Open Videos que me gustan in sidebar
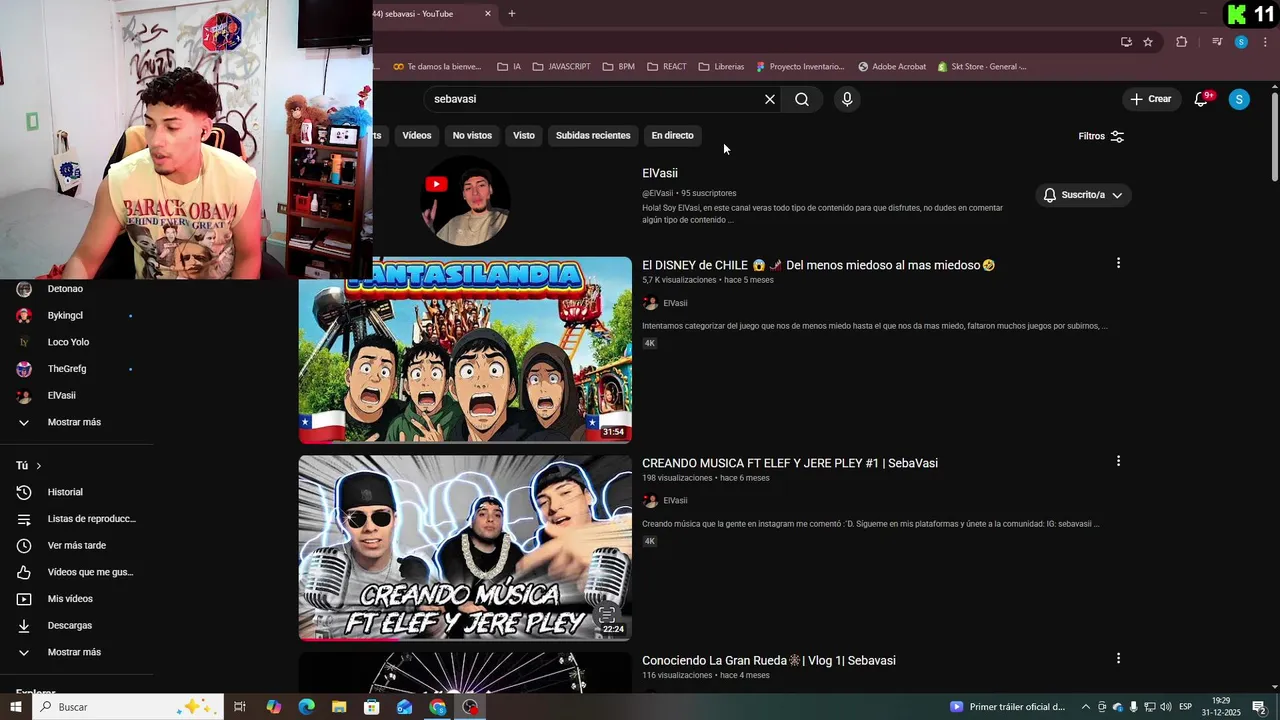1280x720 pixels. pos(77,572)
